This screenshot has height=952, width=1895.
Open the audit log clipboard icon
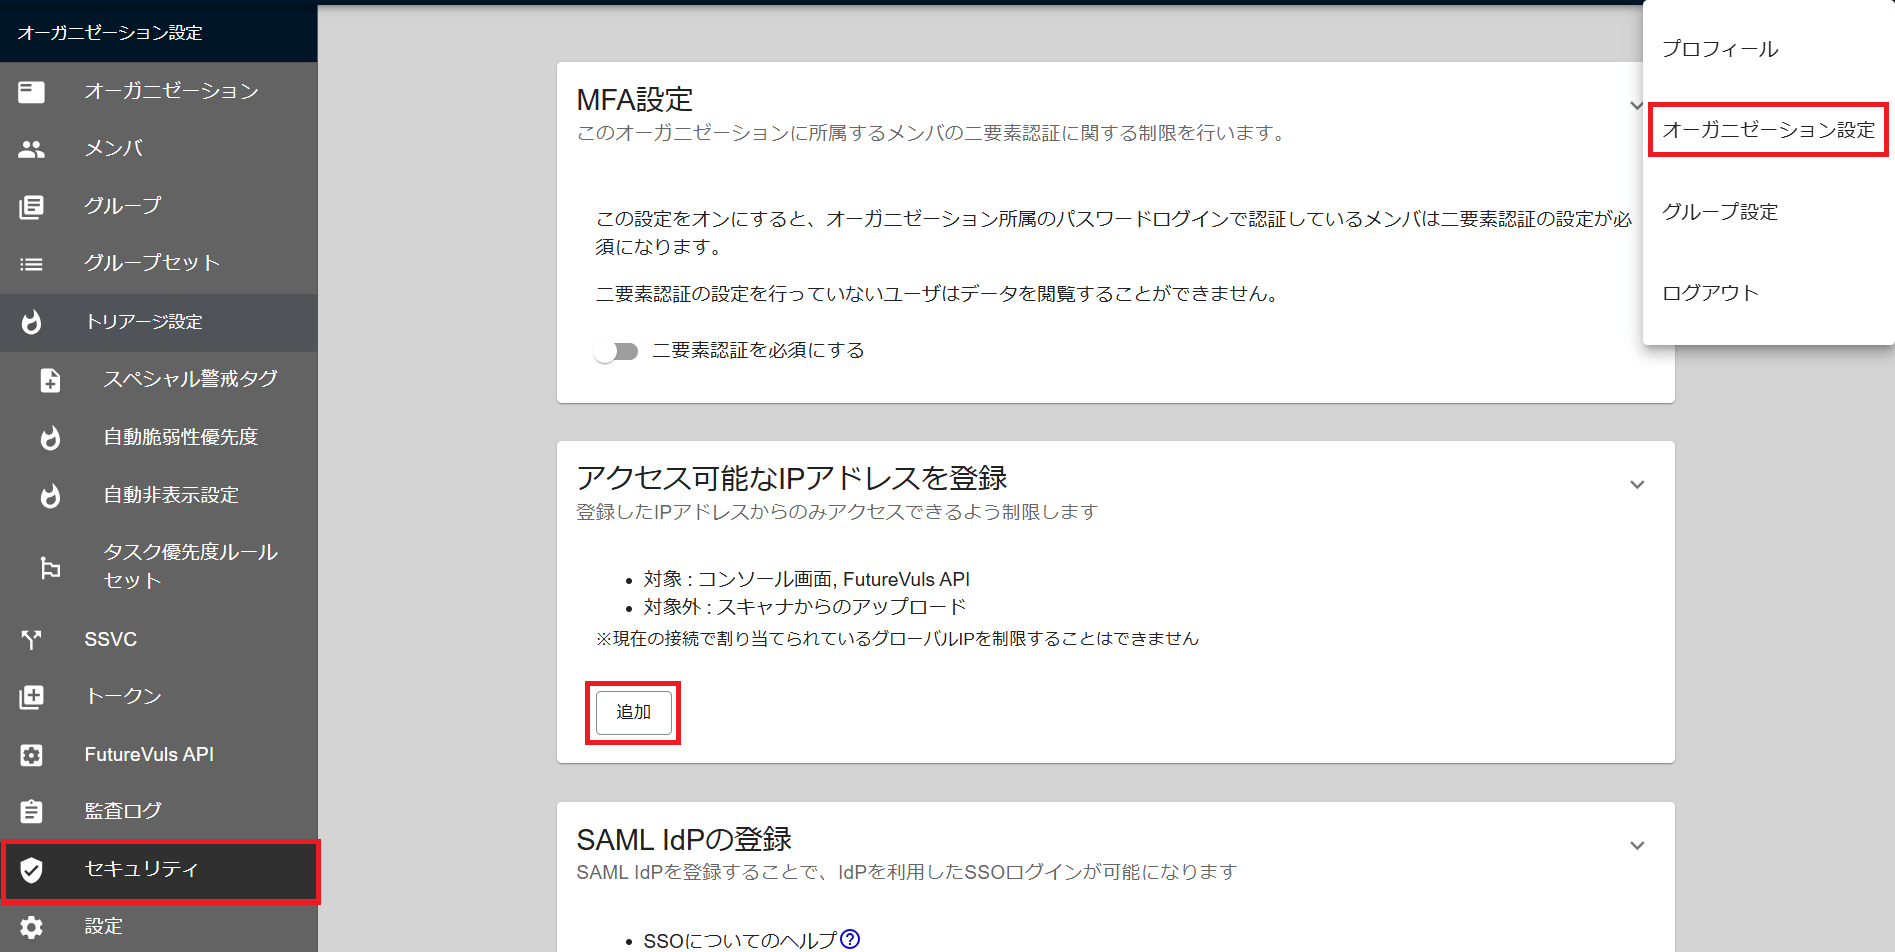(x=31, y=812)
